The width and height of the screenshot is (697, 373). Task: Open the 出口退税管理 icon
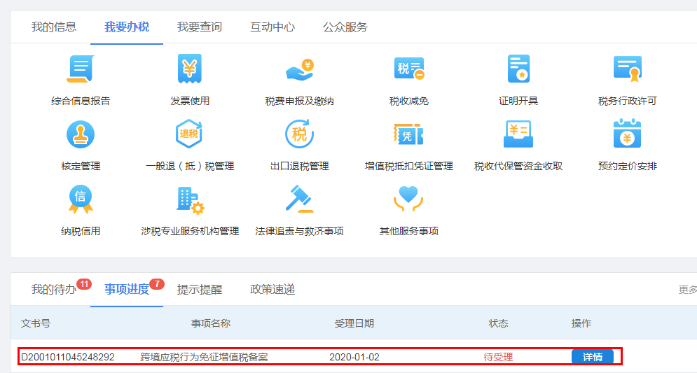(300, 134)
